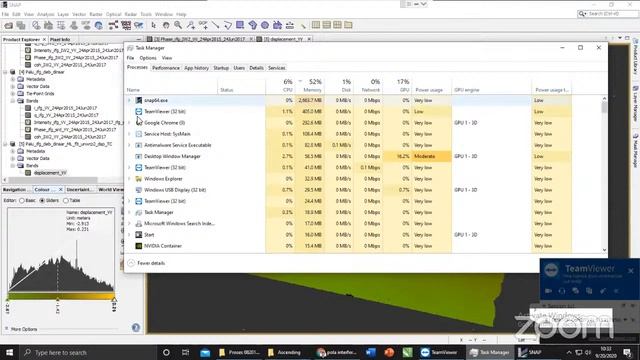Open Options menu in Task Manager

[148, 58]
